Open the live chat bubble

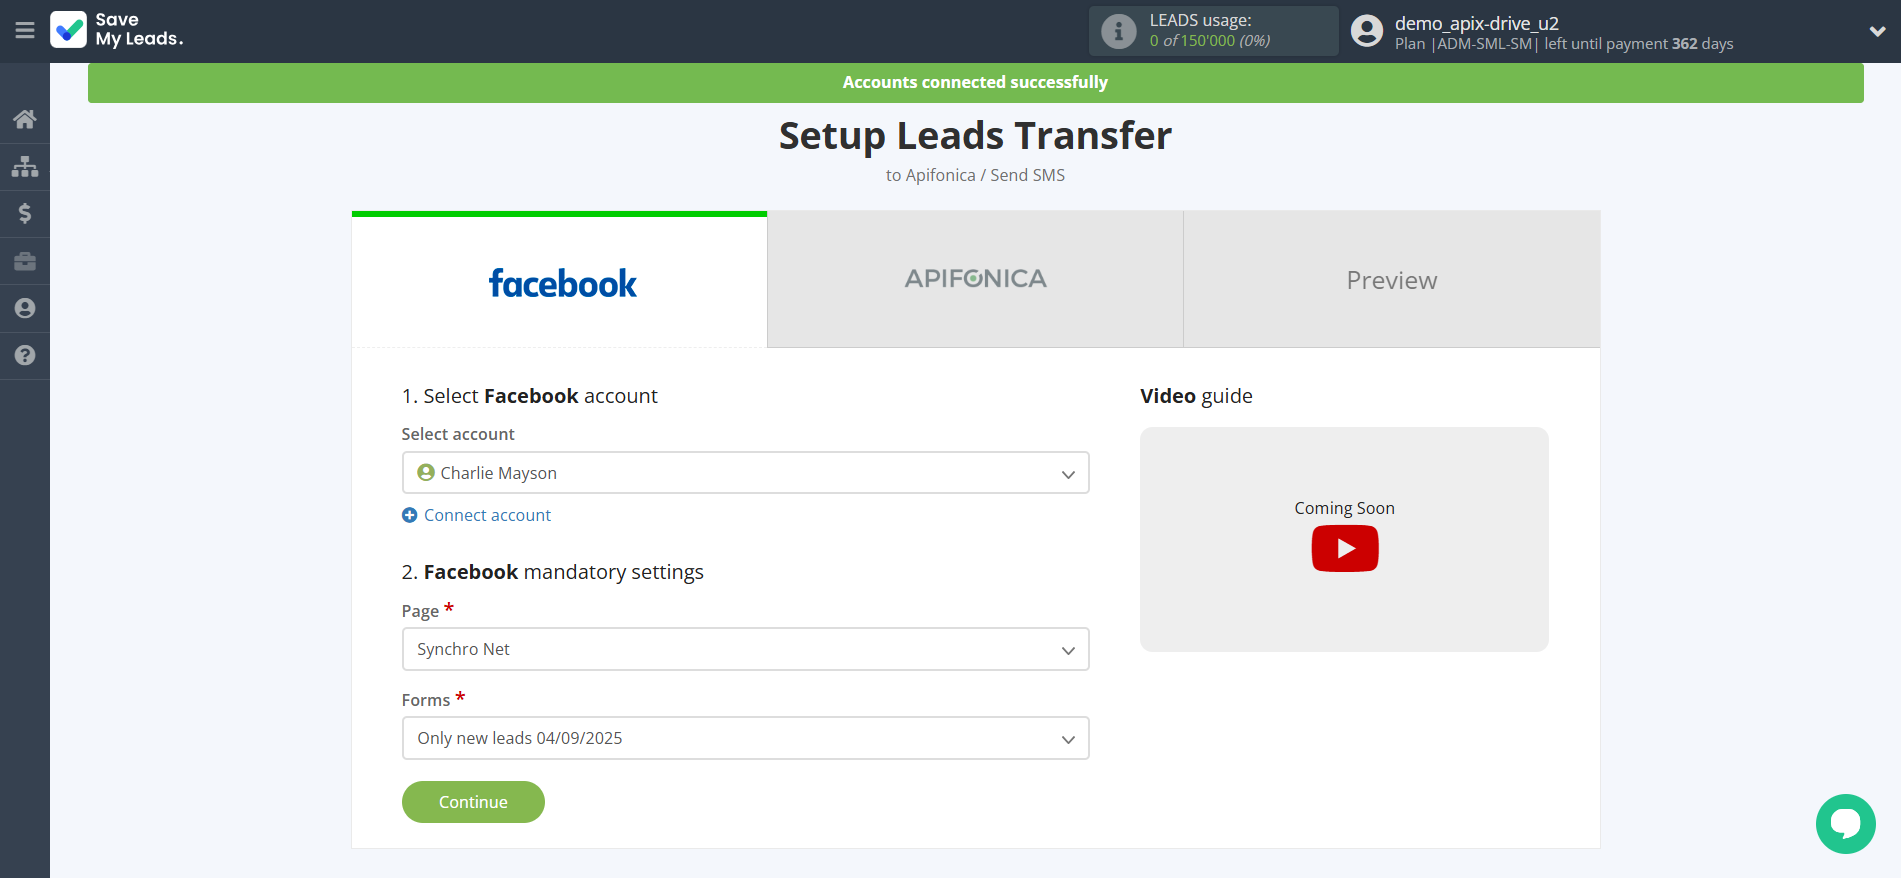1845,823
